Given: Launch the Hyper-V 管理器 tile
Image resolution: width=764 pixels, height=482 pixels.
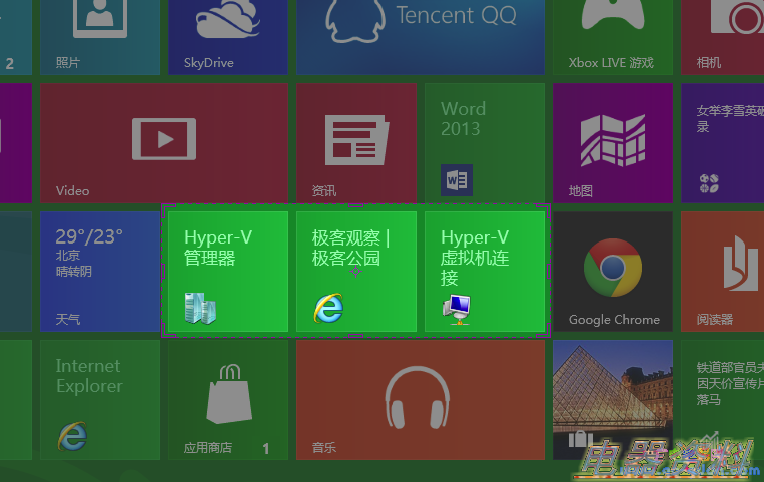Looking at the screenshot, I should point(228,271).
